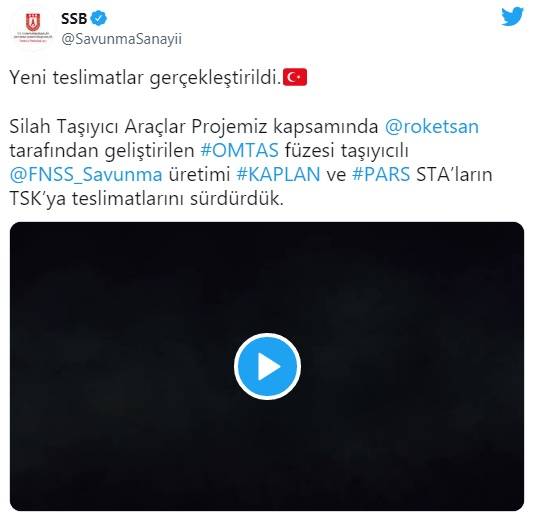Image resolution: width=534 pixels, height=519 pixels.
Task: Click the word 'STA'ların'
Action: pyautogui.click(x=454, y=174)
